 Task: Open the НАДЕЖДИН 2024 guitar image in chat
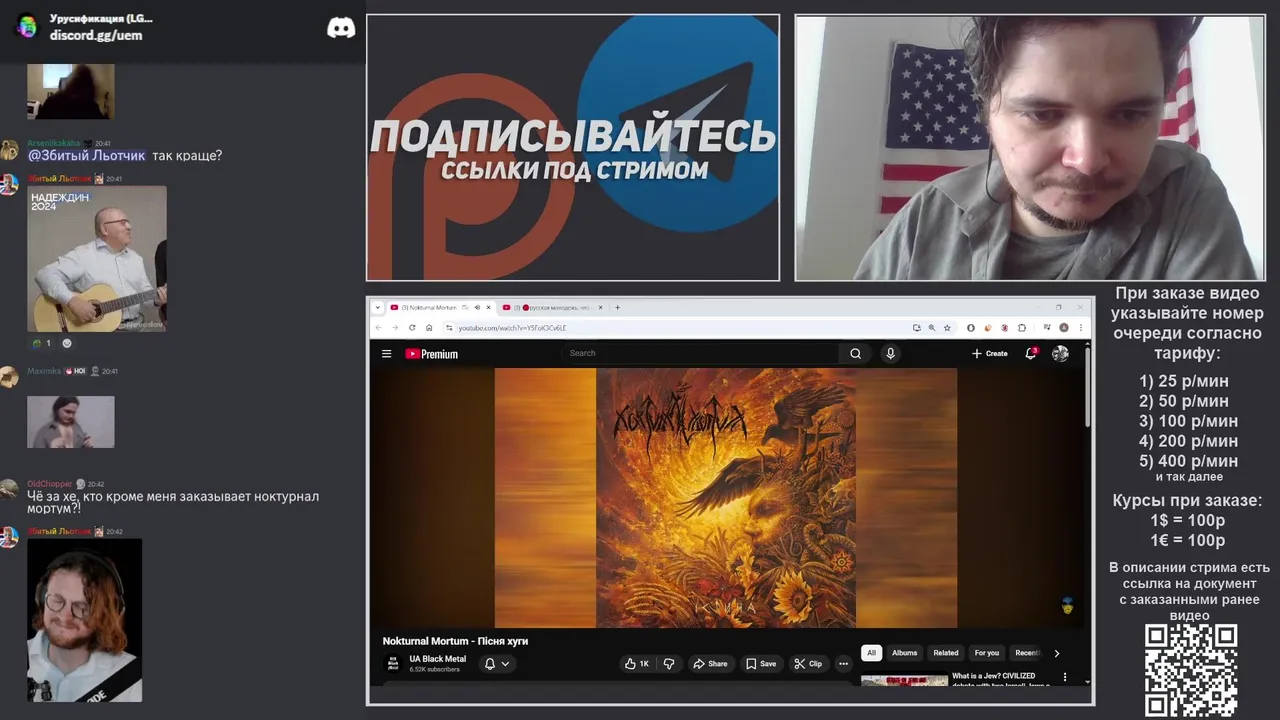pos(97,259)
